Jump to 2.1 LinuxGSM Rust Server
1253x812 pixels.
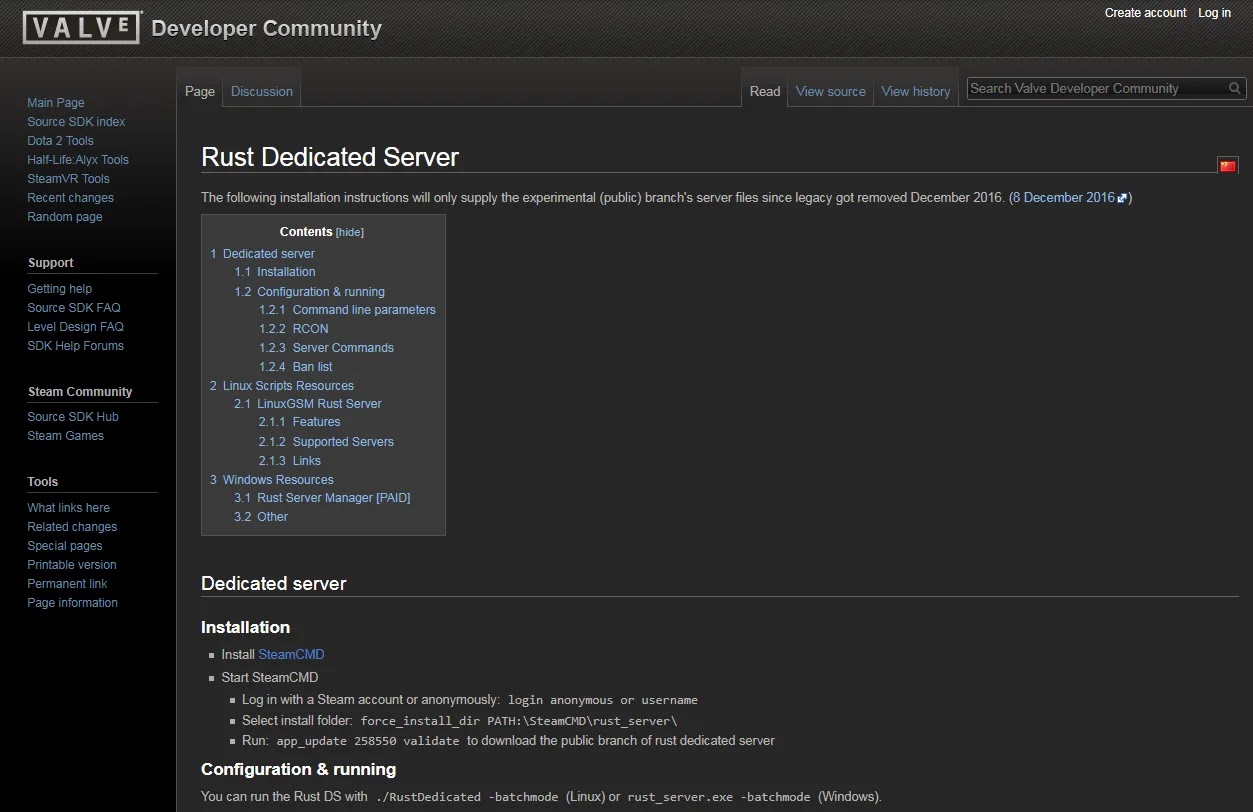(308, 404)
